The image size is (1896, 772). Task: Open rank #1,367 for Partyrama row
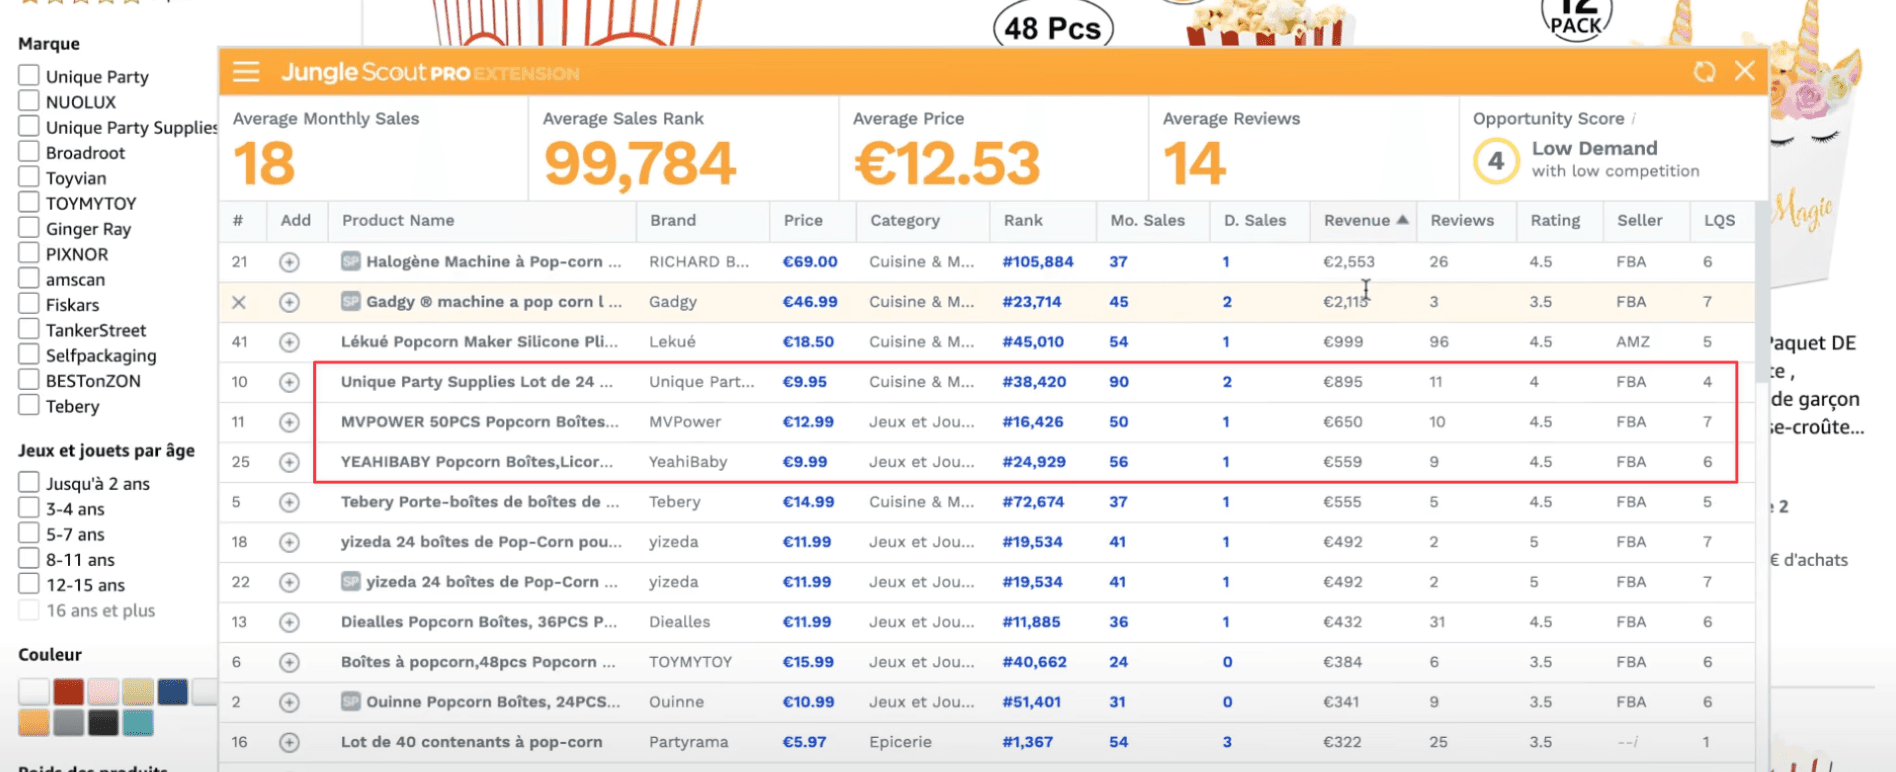[x=1028, y=742]
